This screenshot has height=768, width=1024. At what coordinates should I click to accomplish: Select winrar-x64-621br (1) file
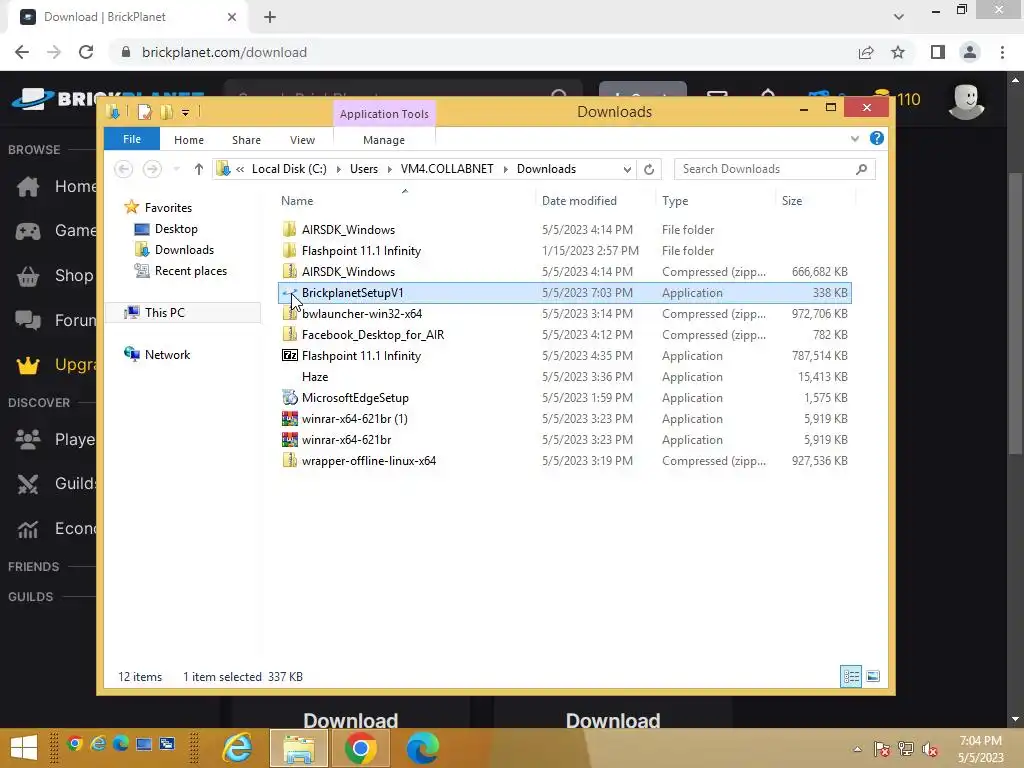click(x=355, y=419)
